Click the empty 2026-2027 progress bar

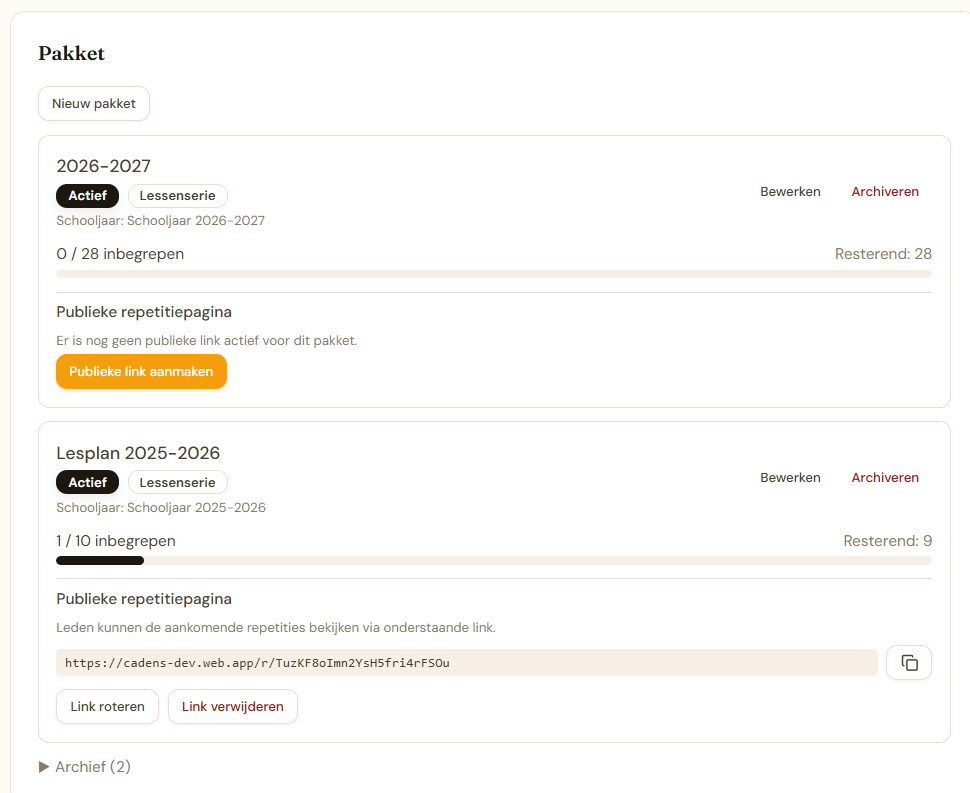click(x=494, y=274)
